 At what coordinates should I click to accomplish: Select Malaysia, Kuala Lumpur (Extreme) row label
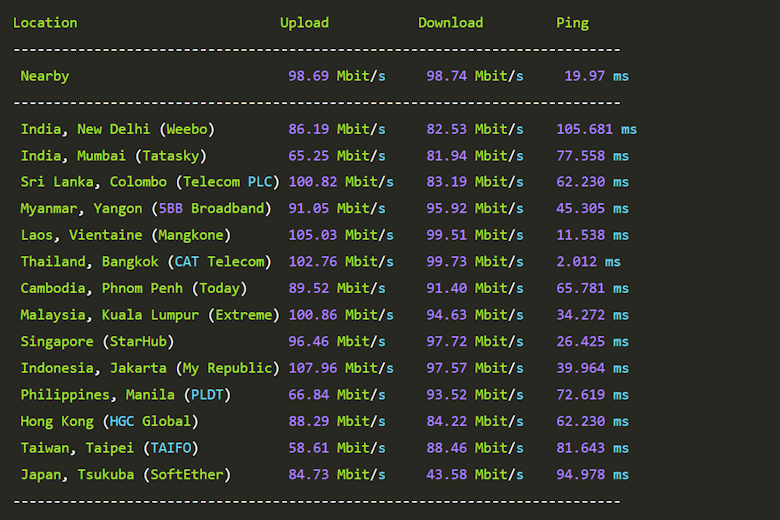(x=149, y=315)
